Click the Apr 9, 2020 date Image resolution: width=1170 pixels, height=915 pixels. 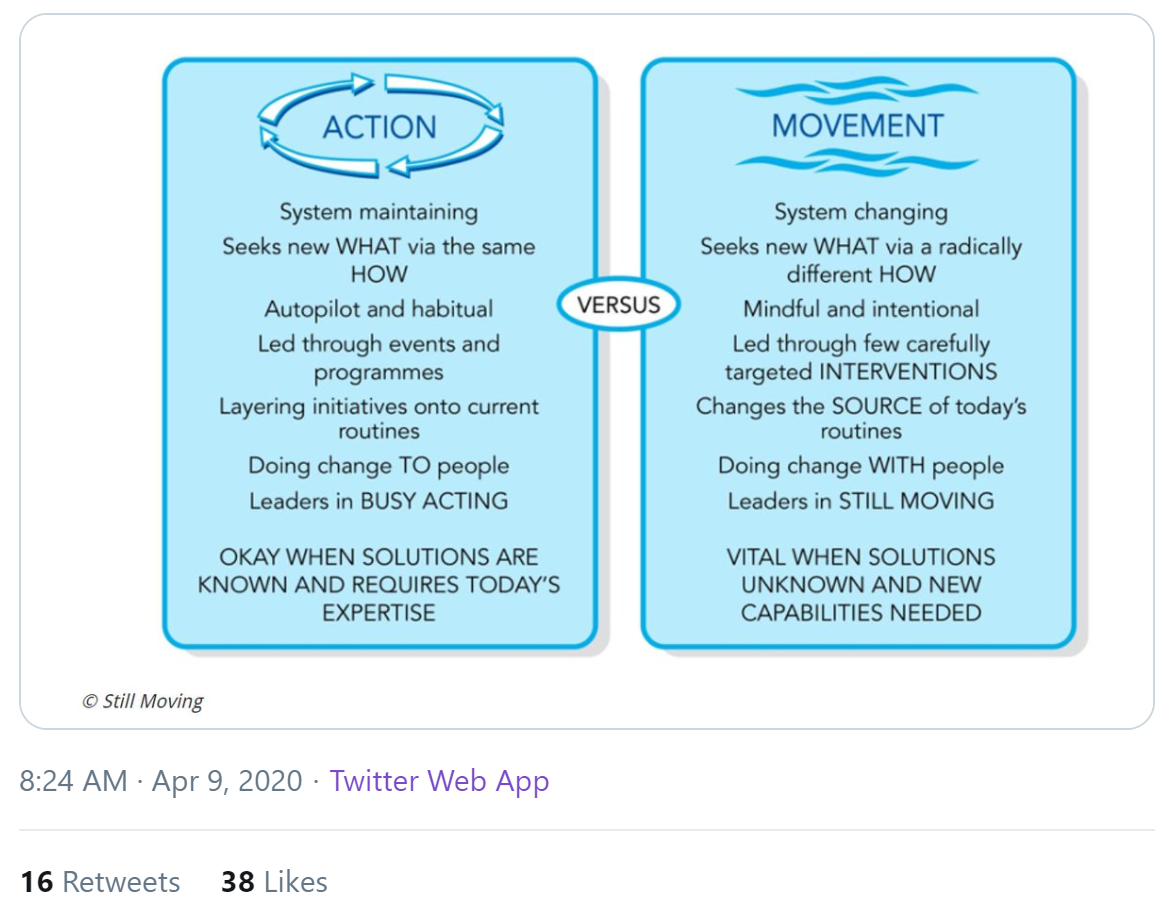point(227,781)
